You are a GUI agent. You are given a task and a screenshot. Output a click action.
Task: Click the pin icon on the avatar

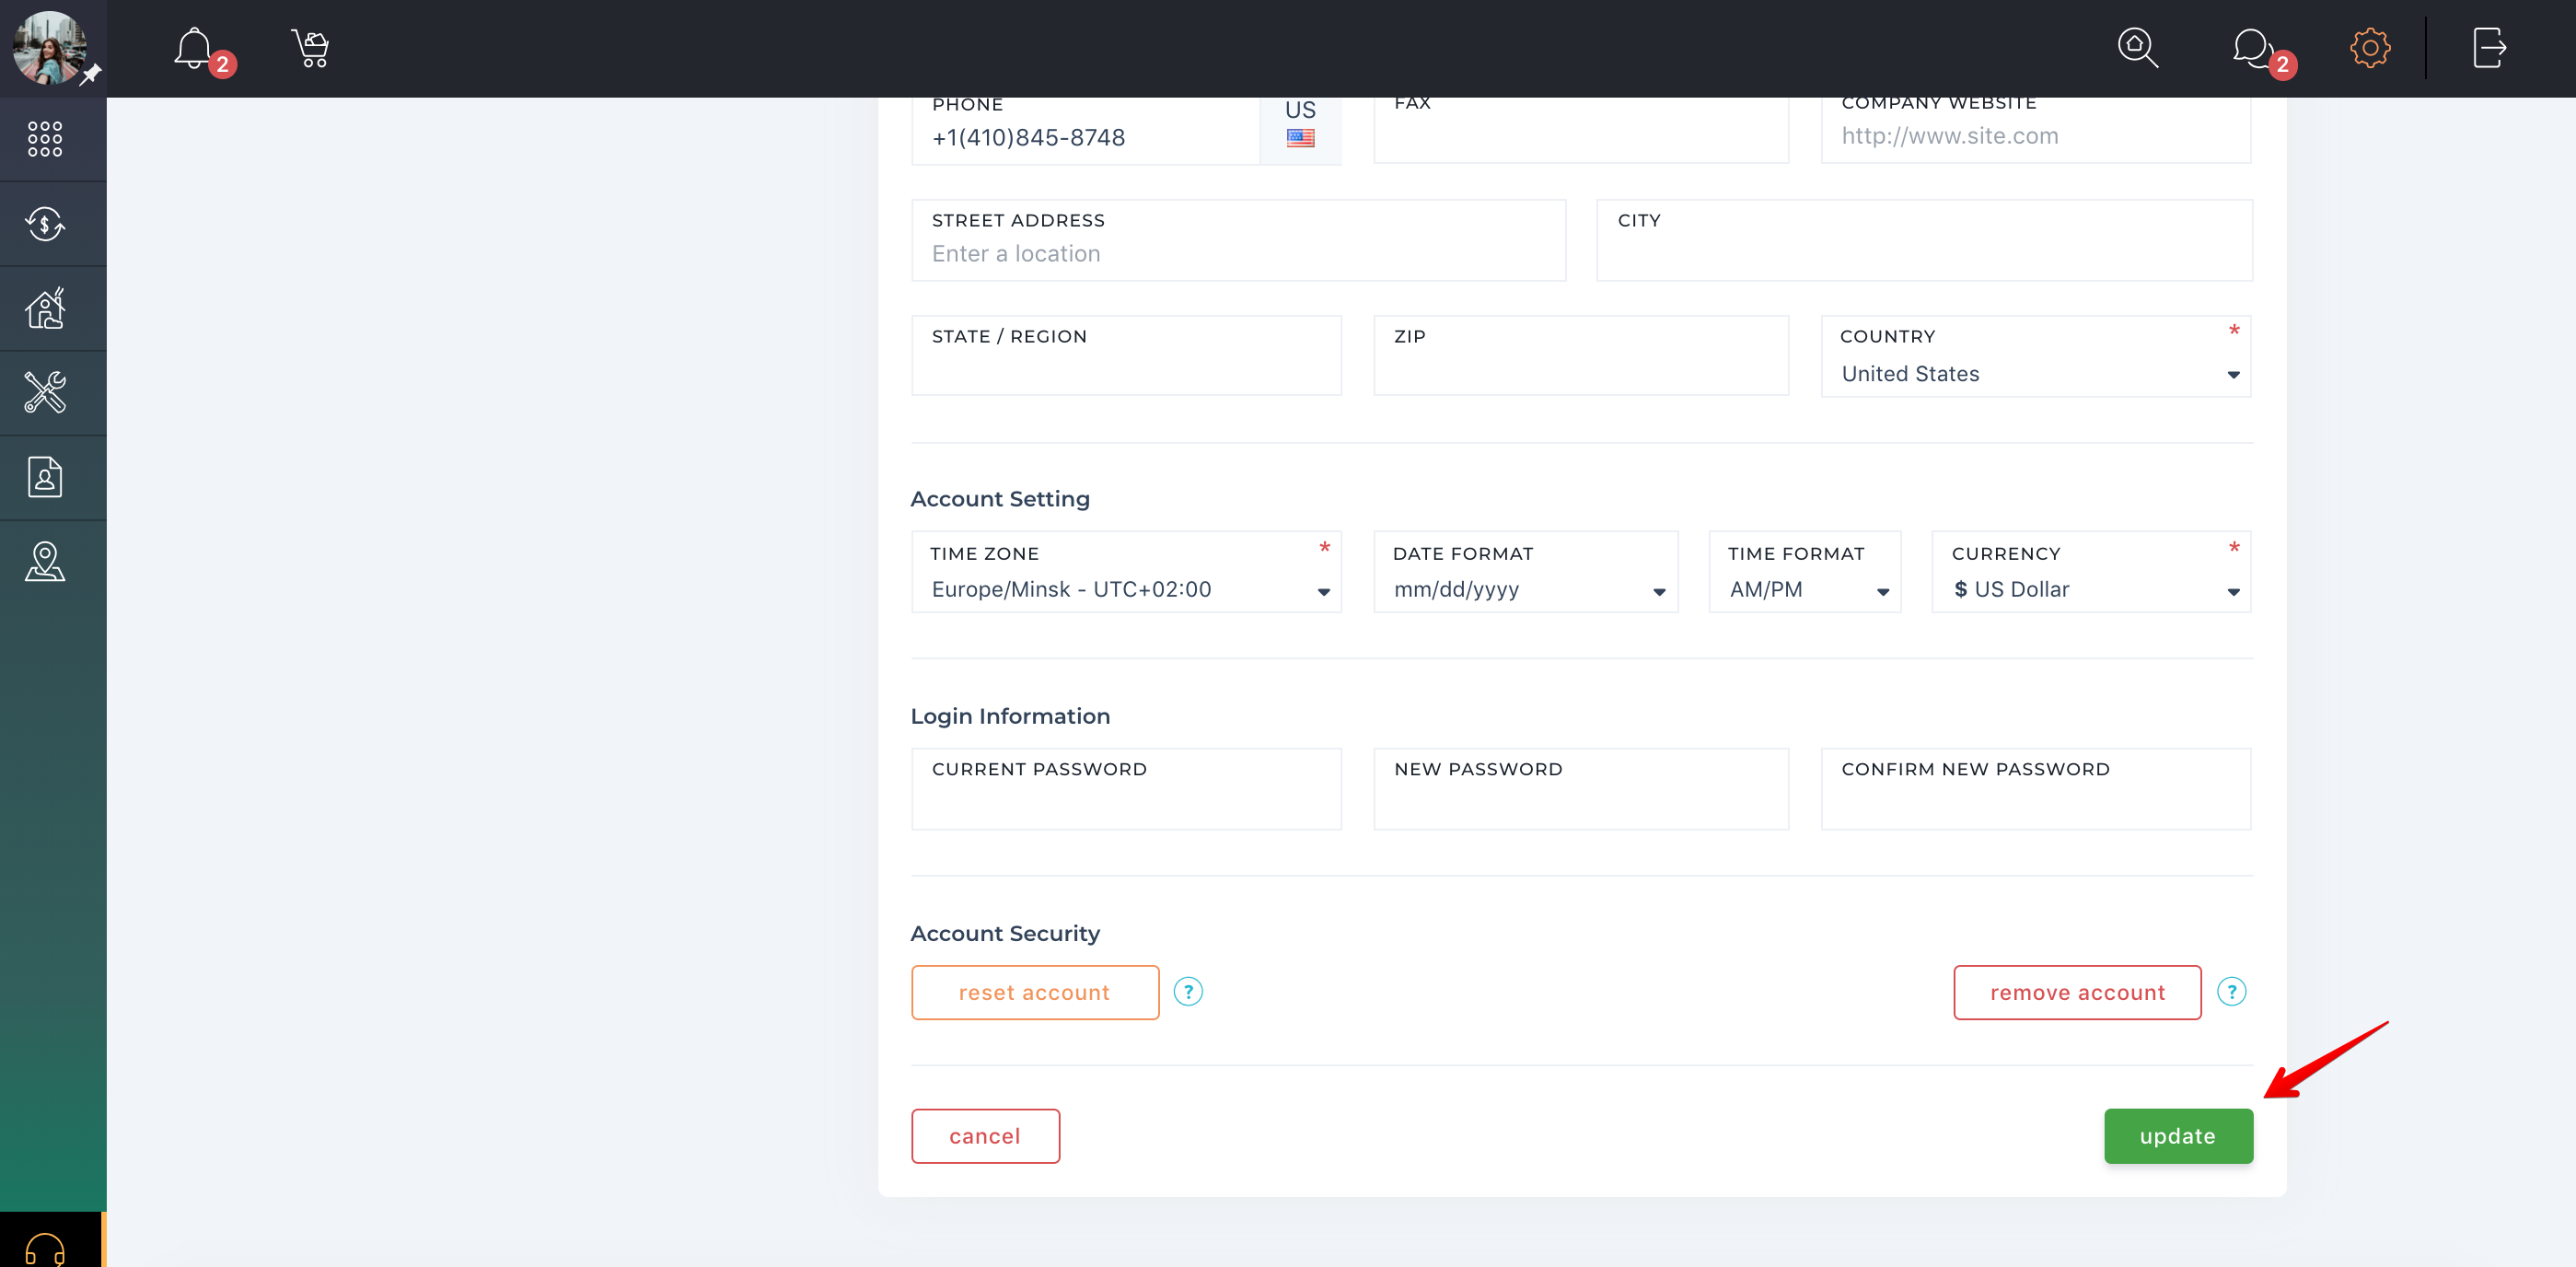pyautogui.click(x=91, y=75)
